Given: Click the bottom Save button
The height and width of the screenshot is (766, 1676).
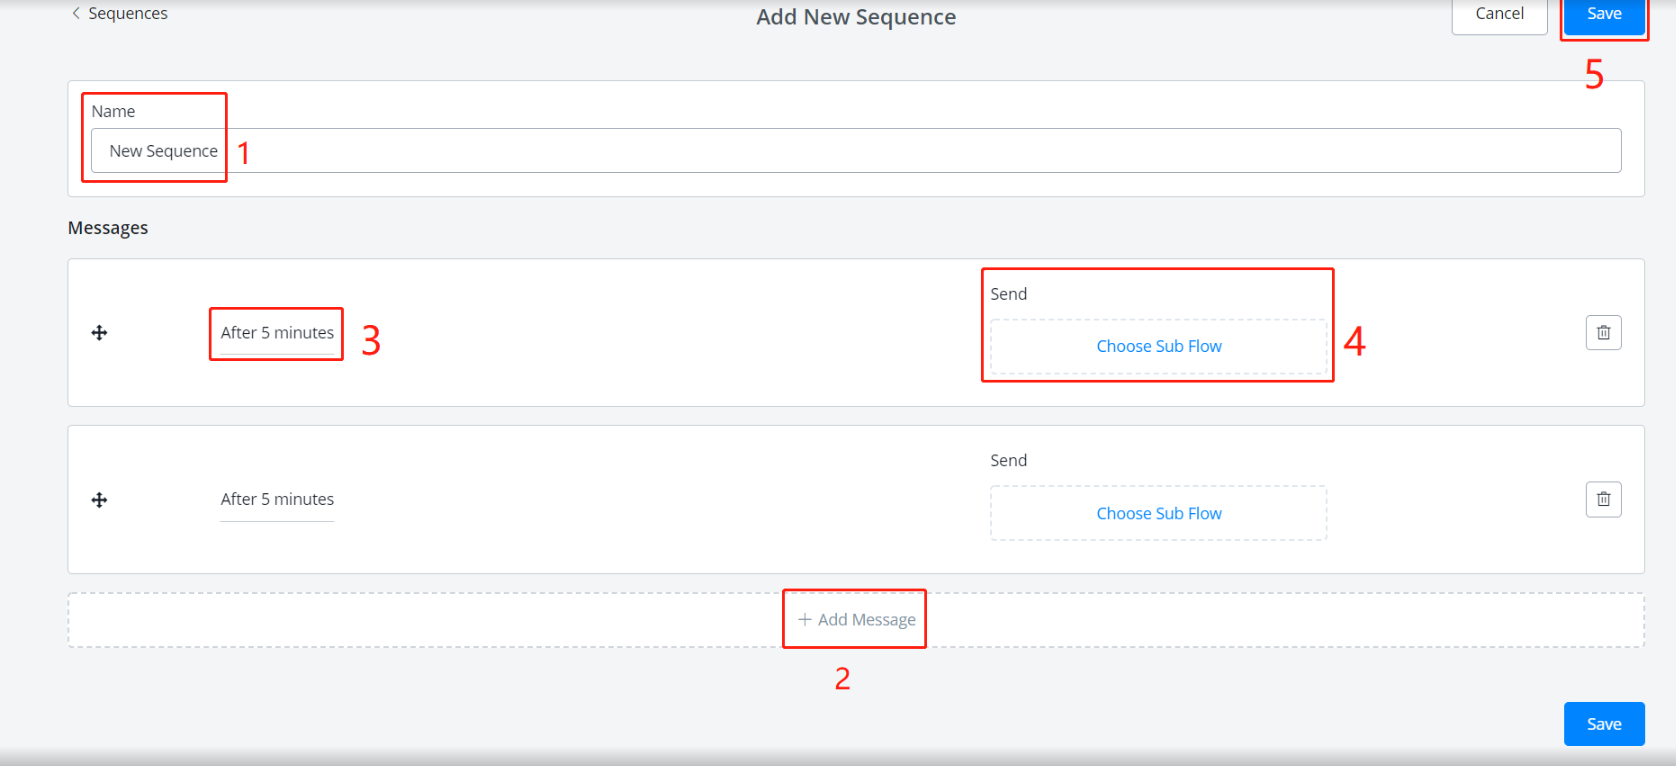Looking at the screenshot, I should (1603, 724).
